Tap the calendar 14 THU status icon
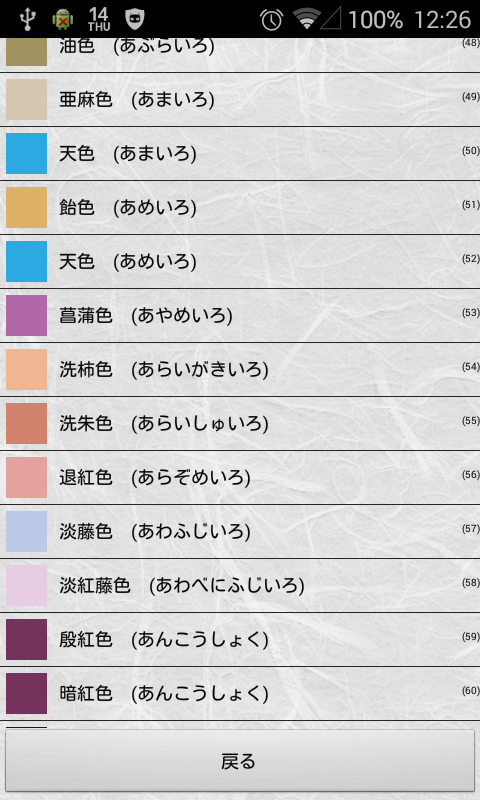 [98, 19]
